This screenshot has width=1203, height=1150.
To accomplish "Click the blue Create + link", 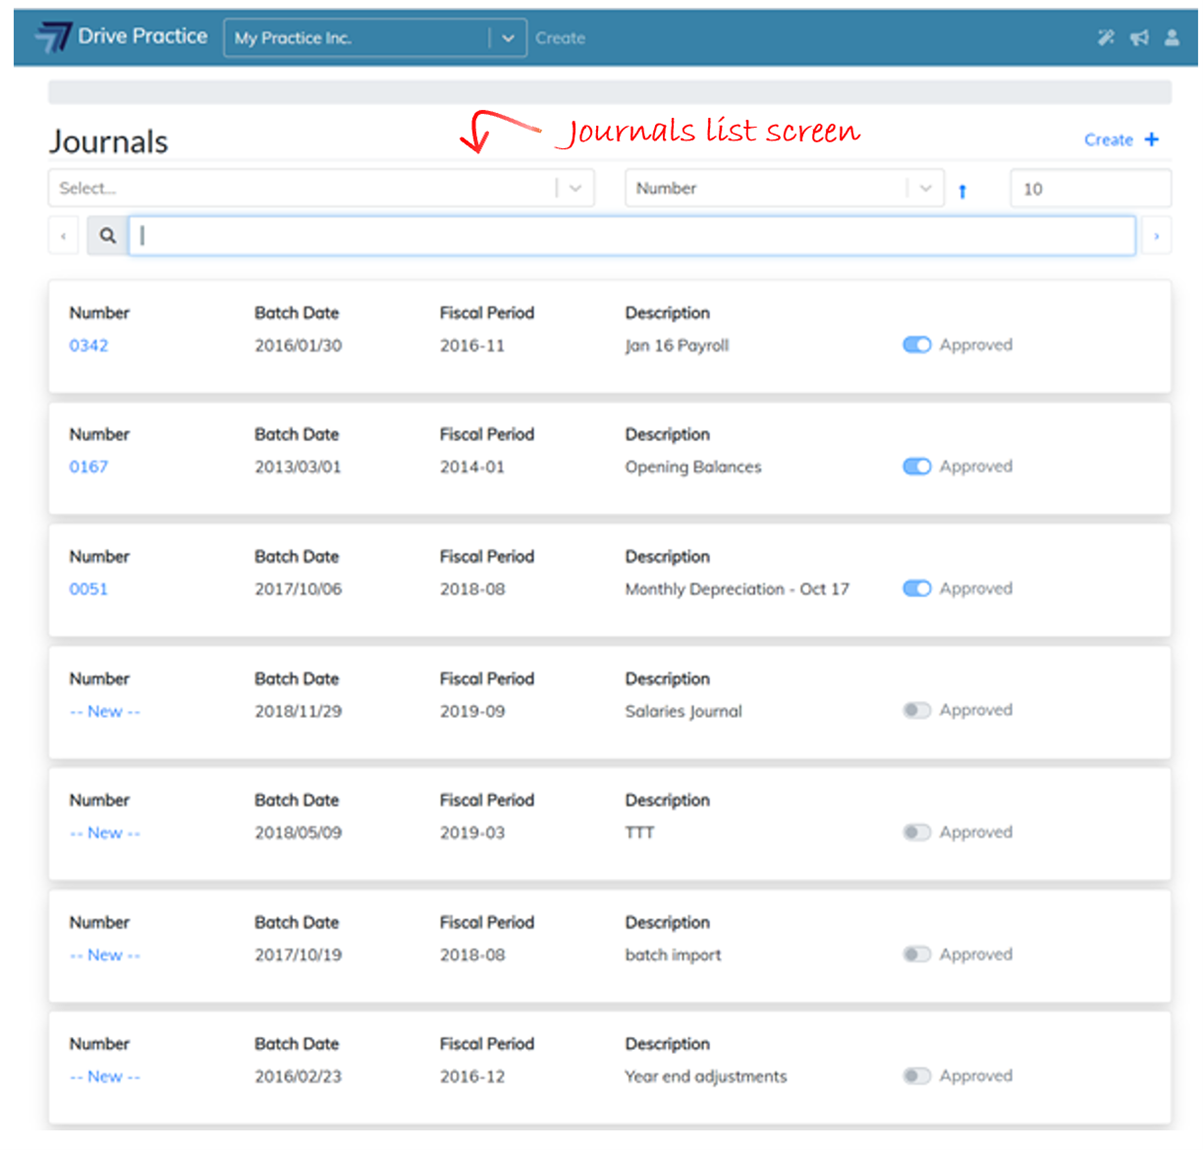I will point(1121,140).
